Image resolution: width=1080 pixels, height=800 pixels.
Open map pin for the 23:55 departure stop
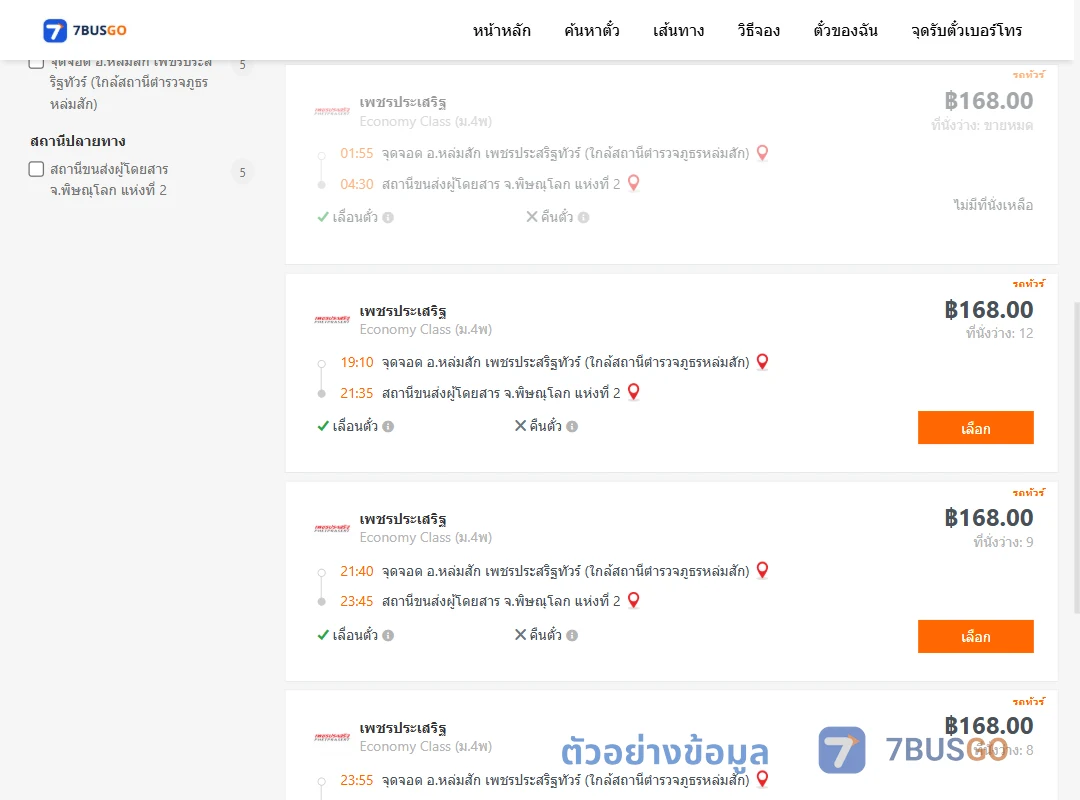(x=762, y=779)
